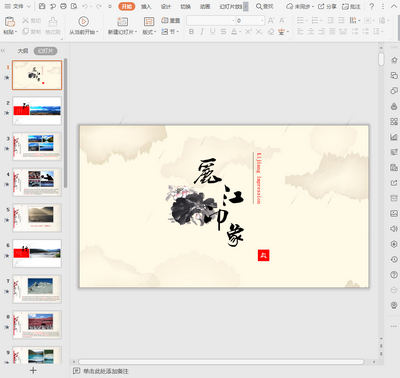Expand the New Slide dropdown arrow

[136, 32]
